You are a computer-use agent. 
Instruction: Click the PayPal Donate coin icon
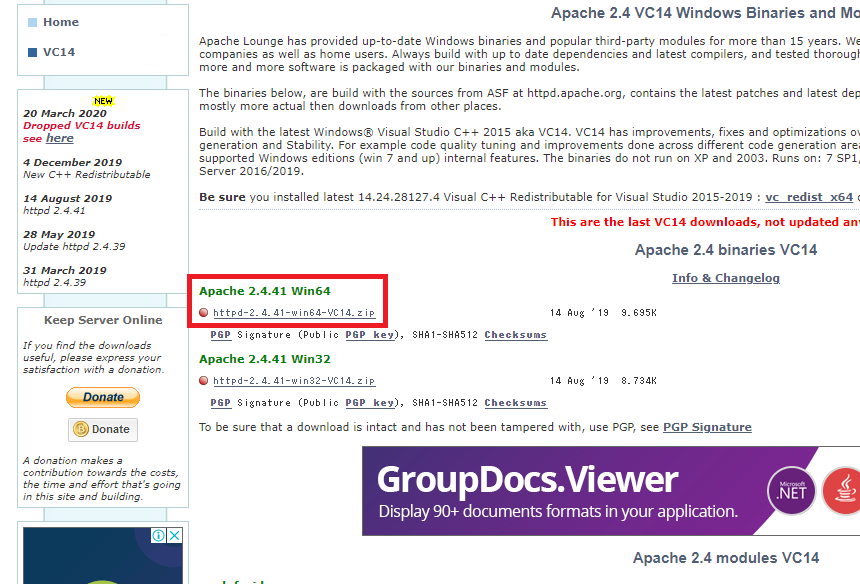[x=79, y=429]
